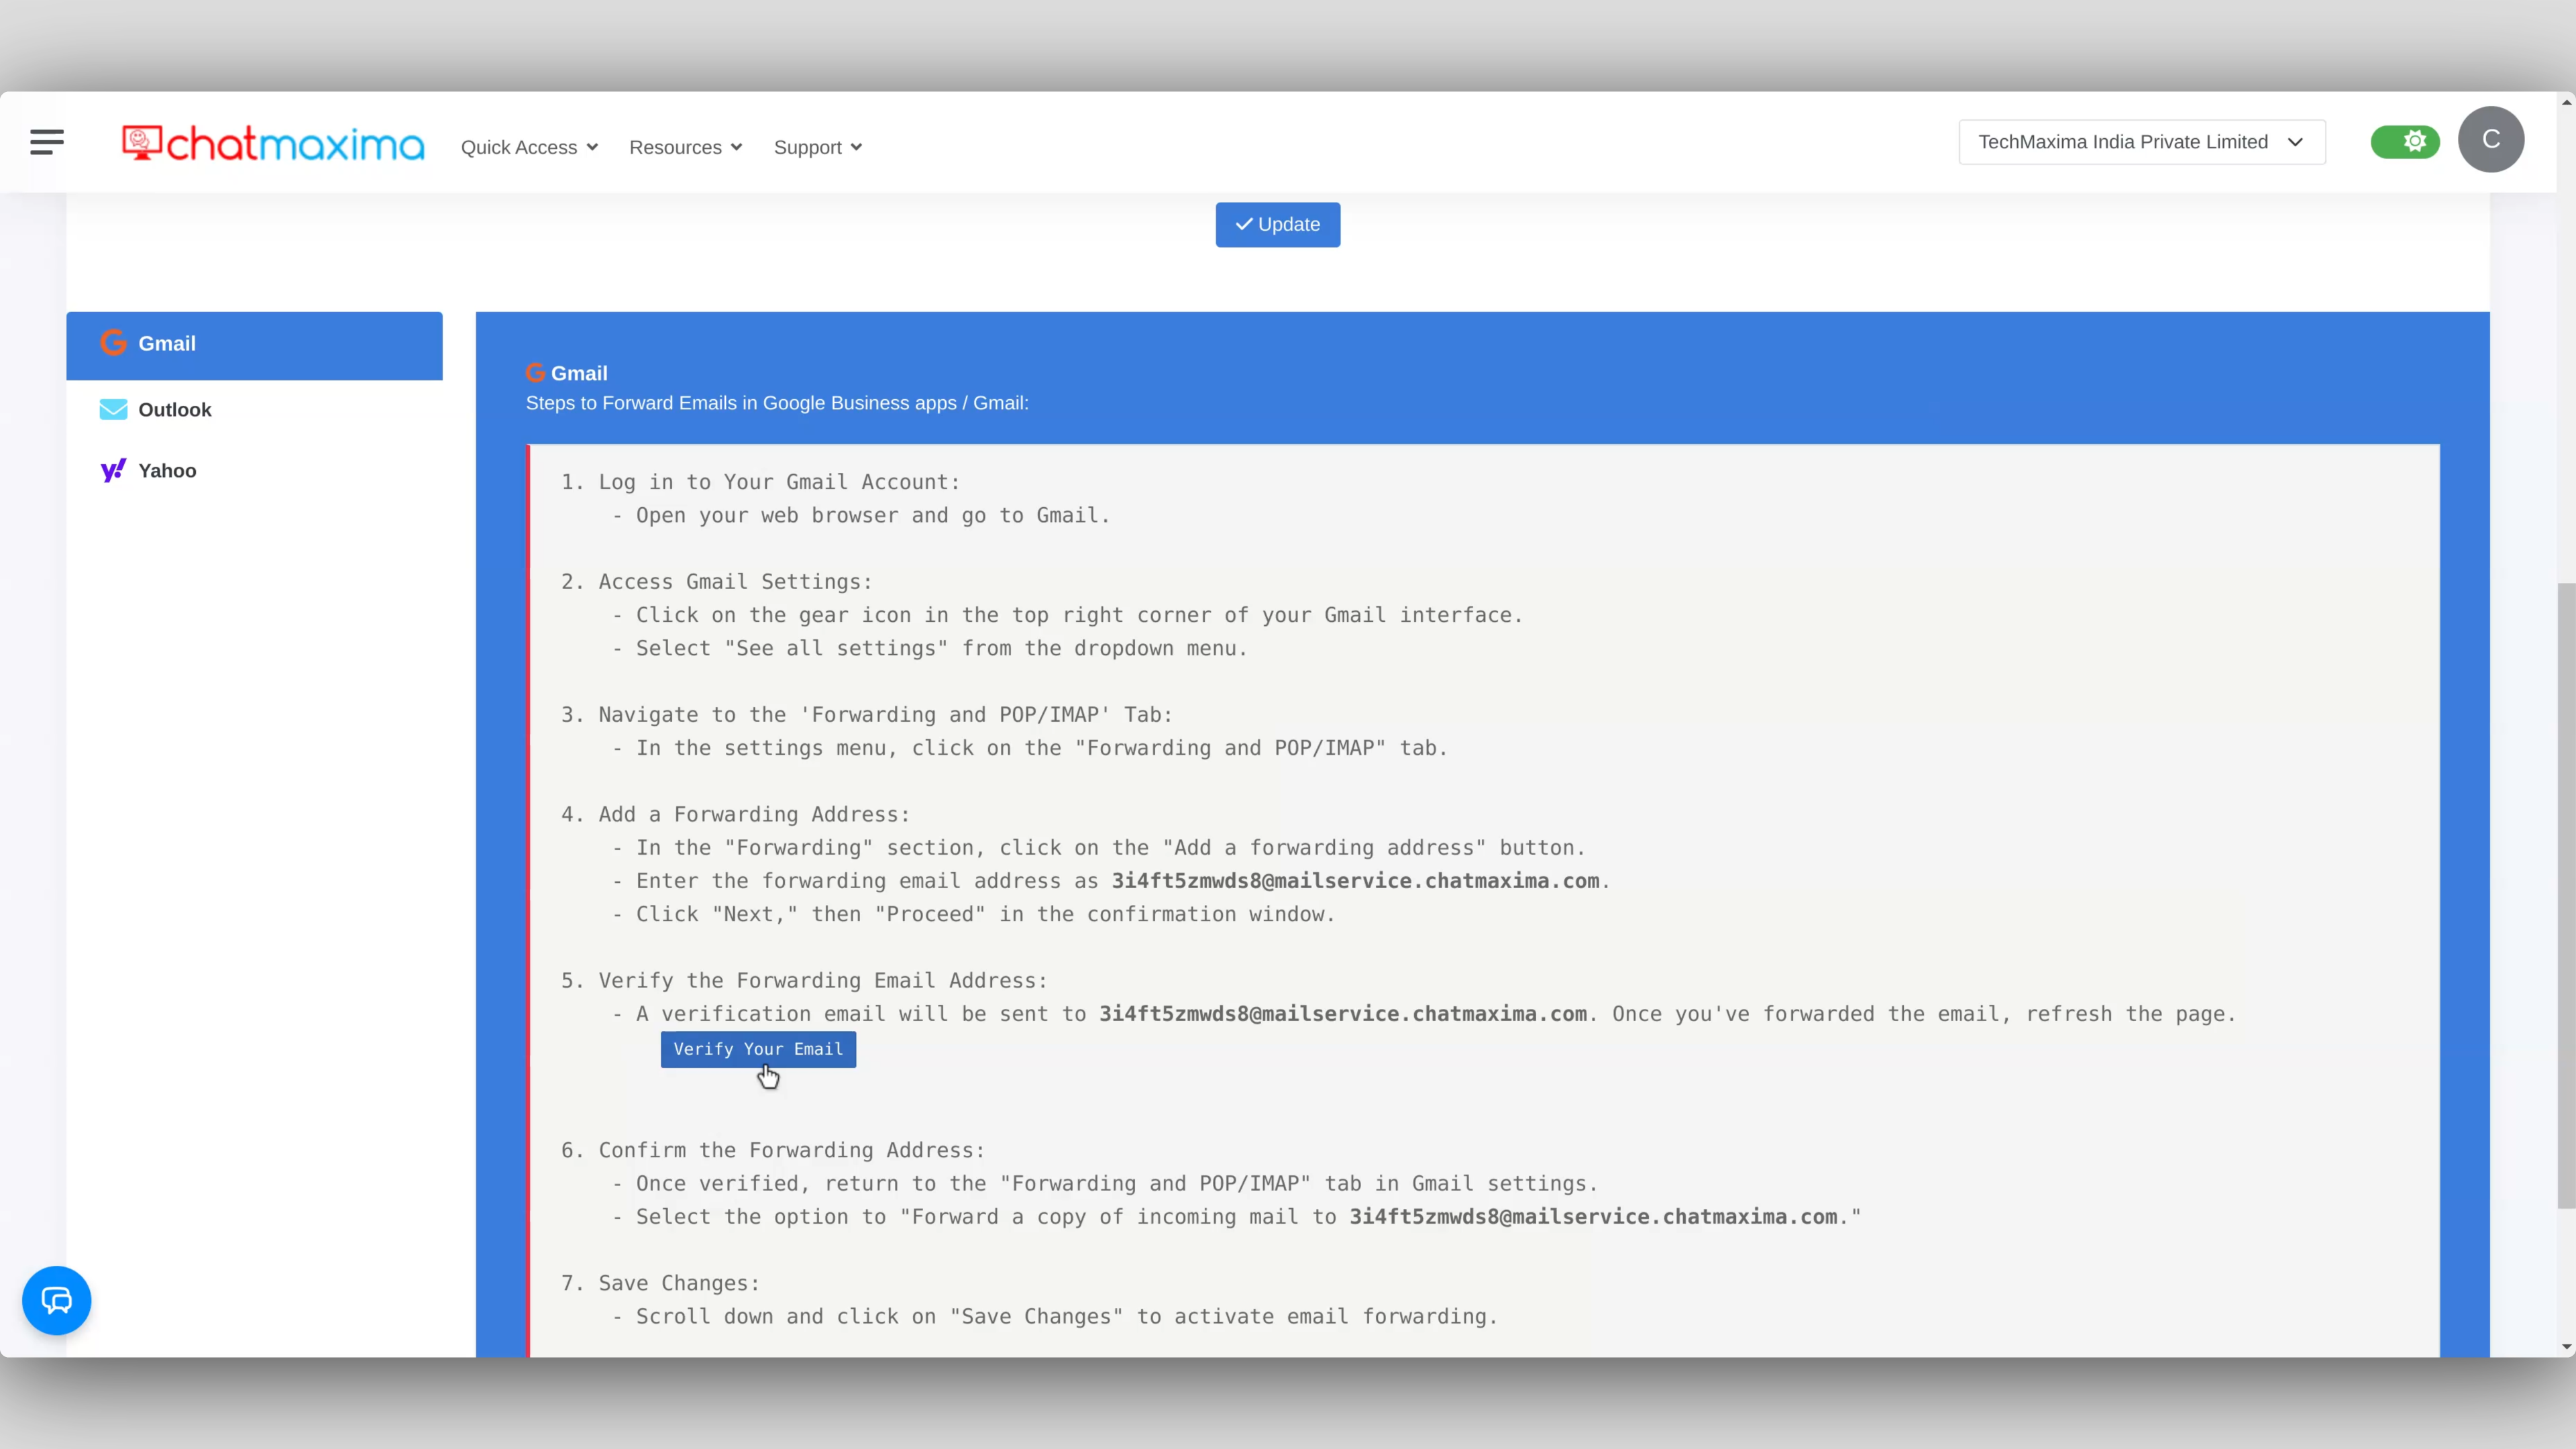Expand the Support menu
Screen dimensions: 2576x1449
point(817,147)
